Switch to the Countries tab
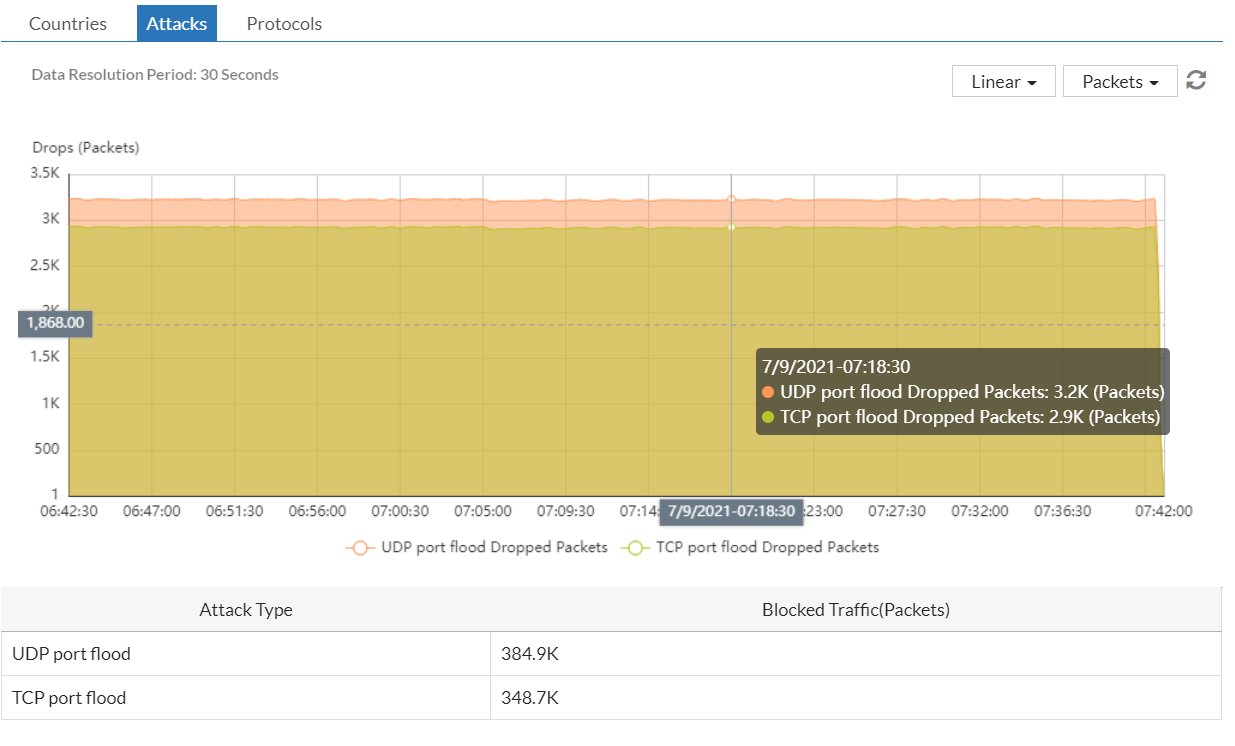 click(68, 23)
